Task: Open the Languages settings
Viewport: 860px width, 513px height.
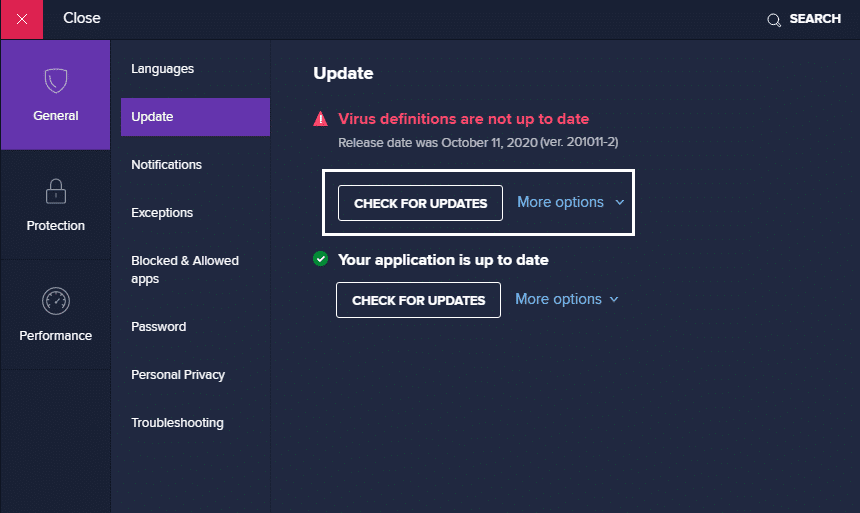Action: click(x=162, y=69)
